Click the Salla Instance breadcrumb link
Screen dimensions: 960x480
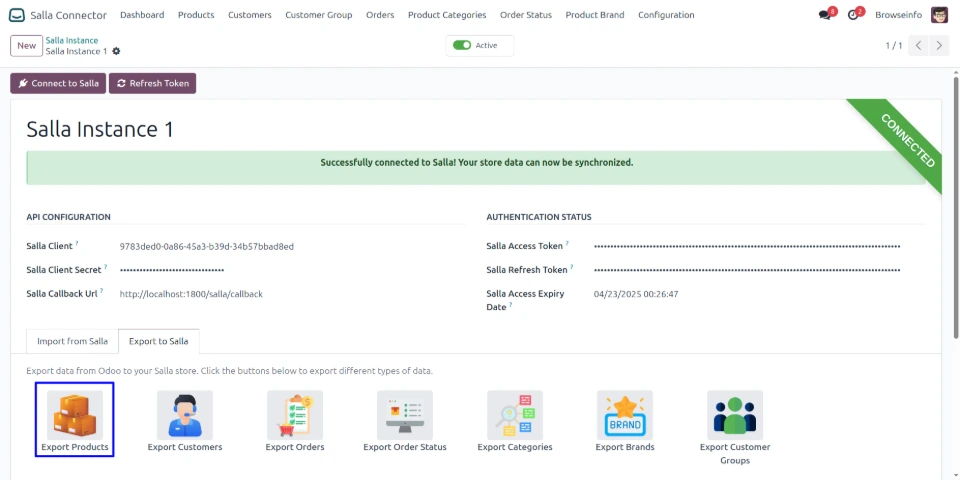point(72,40)
